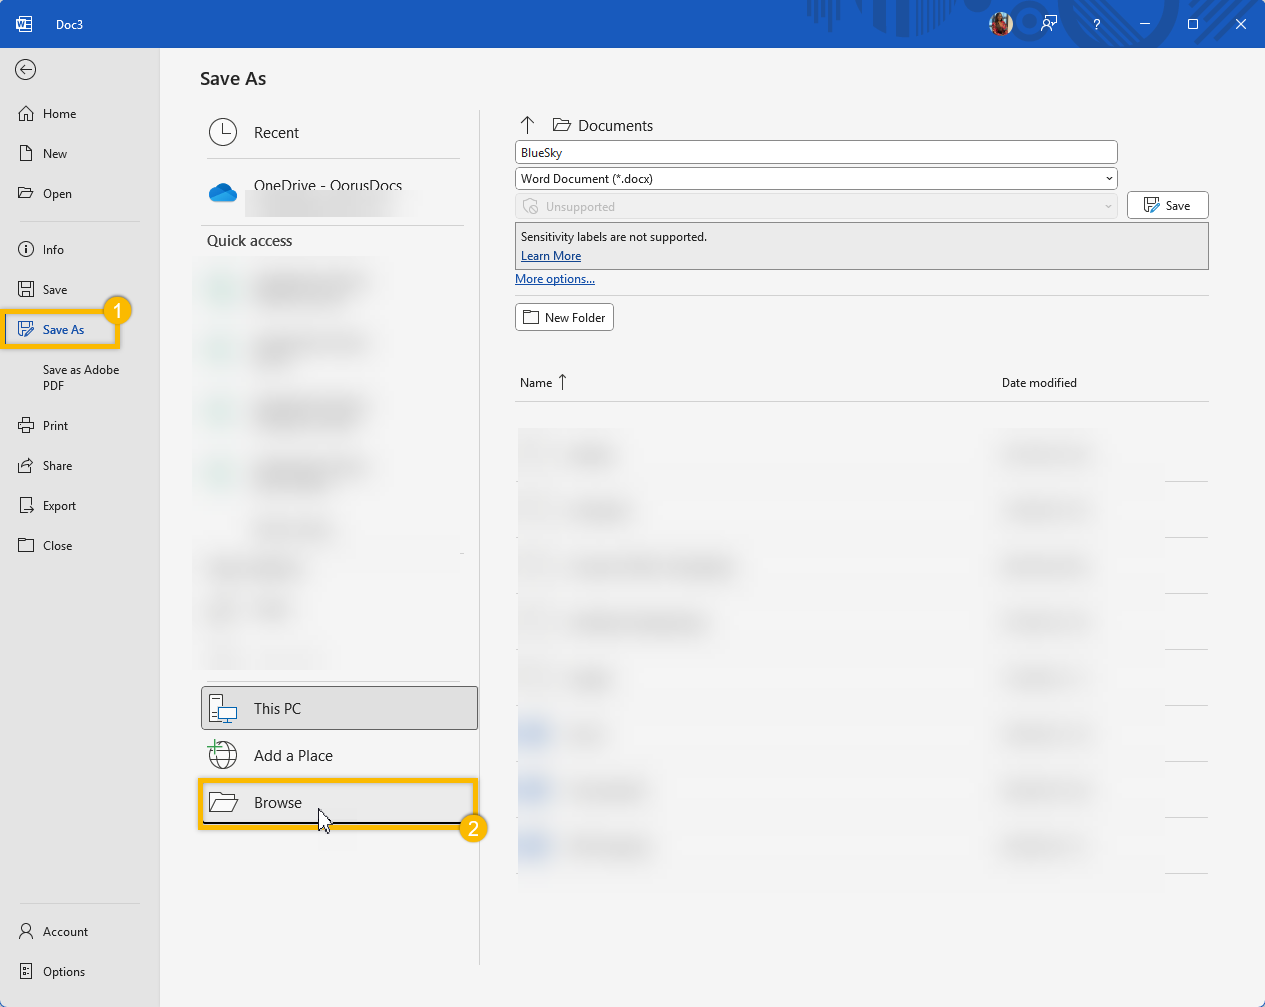Select Save as Adobe PDF option

(80, 377)
